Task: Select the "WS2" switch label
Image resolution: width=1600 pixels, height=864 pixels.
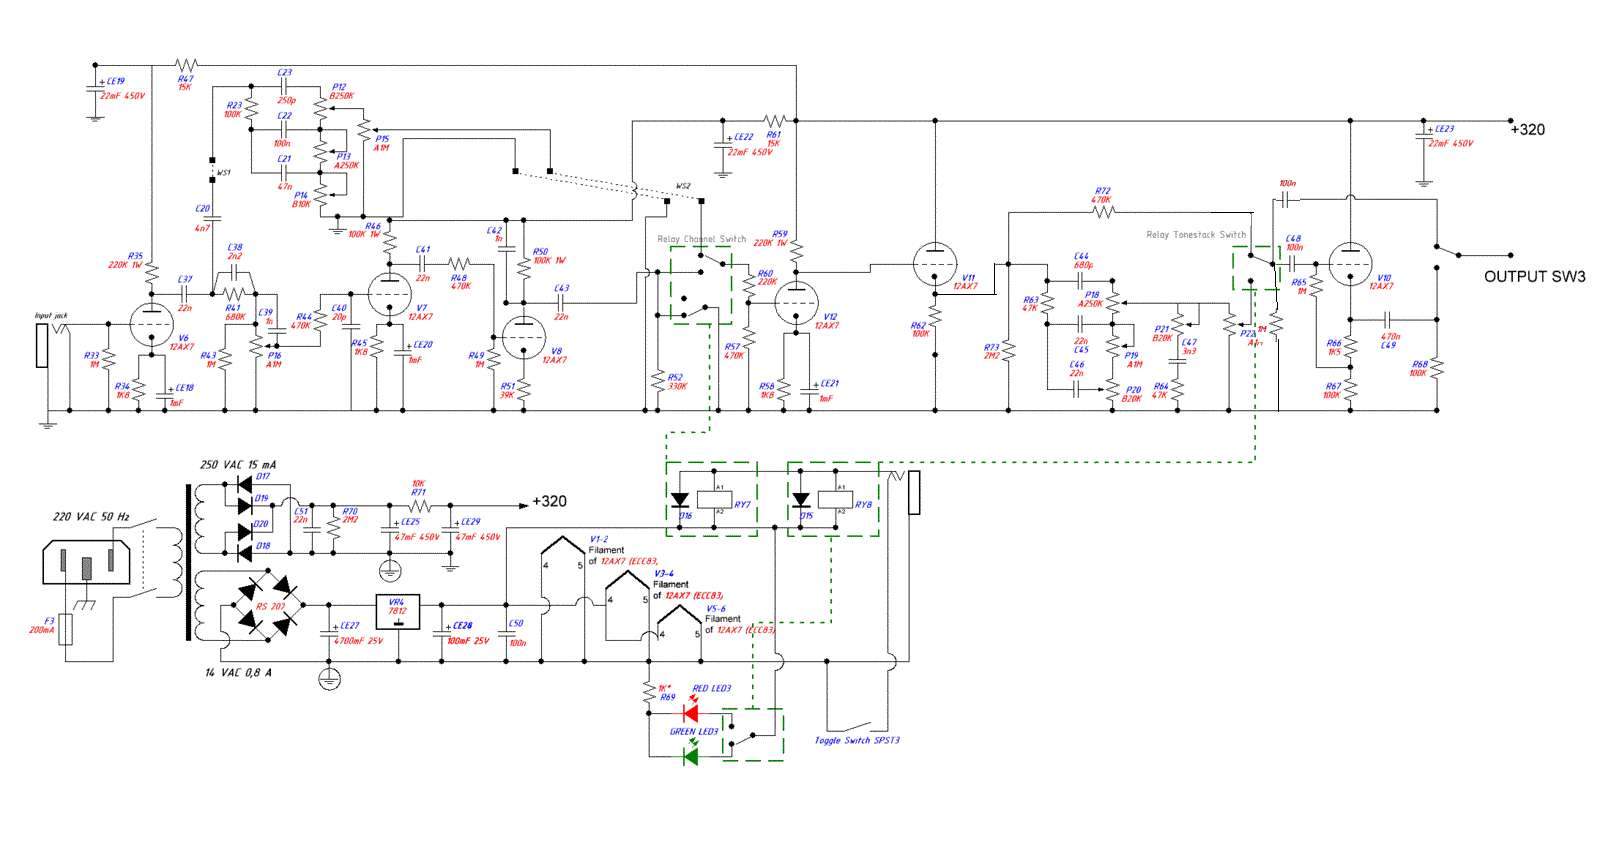Action: 683,186
